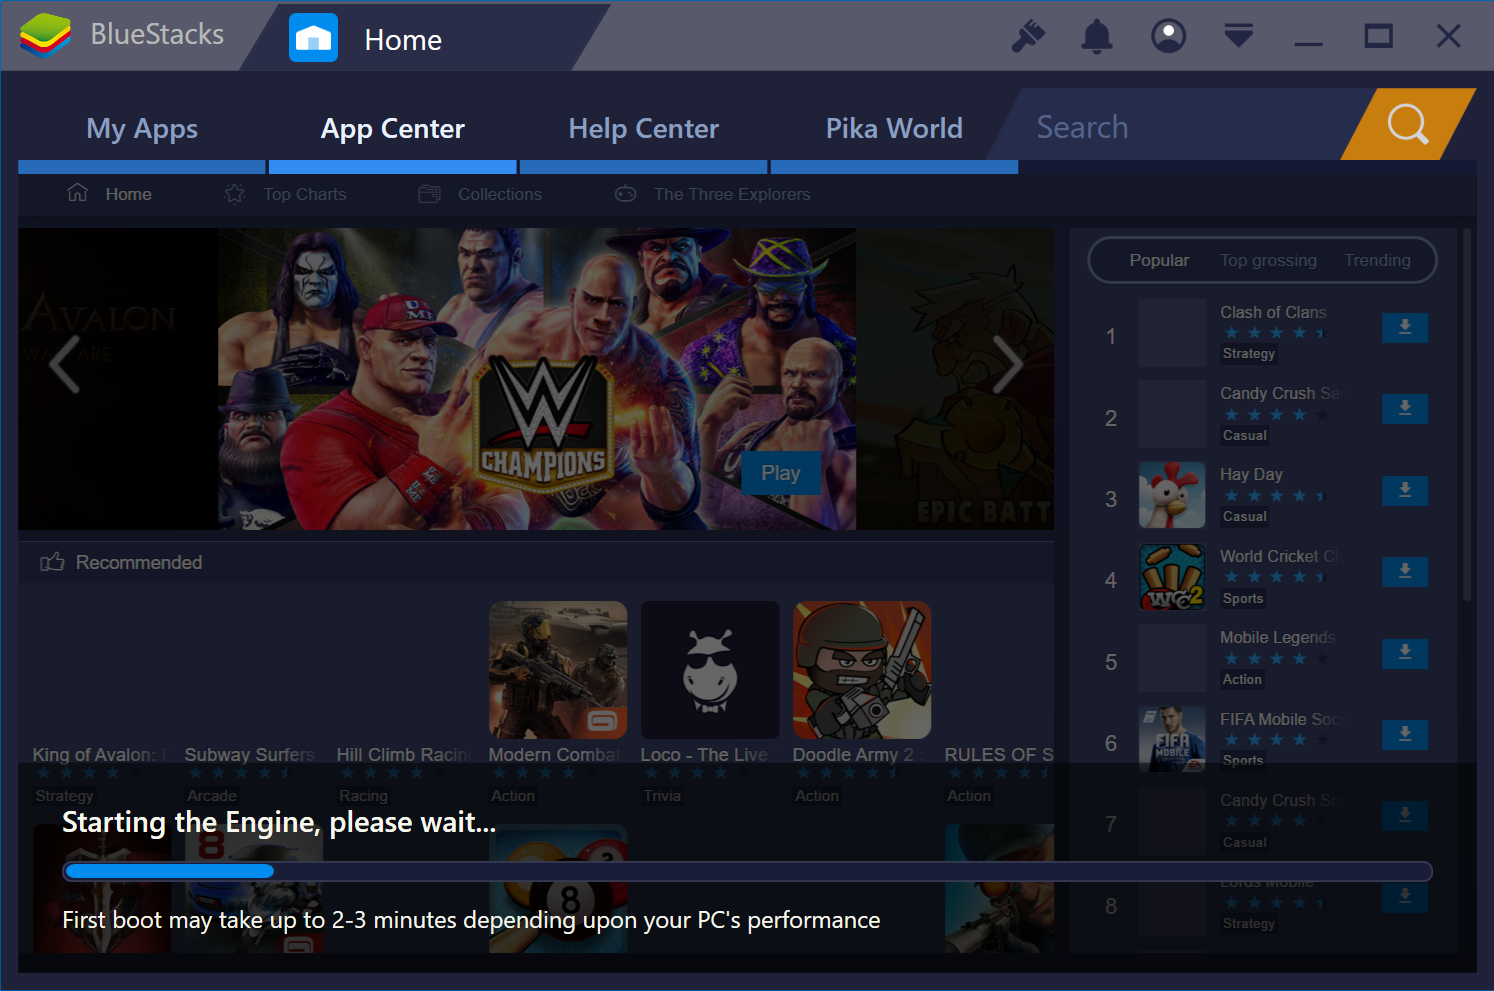Open FIFA Mobile app icon
This screenshot has height=991, width=1494.
point(1172,739)
